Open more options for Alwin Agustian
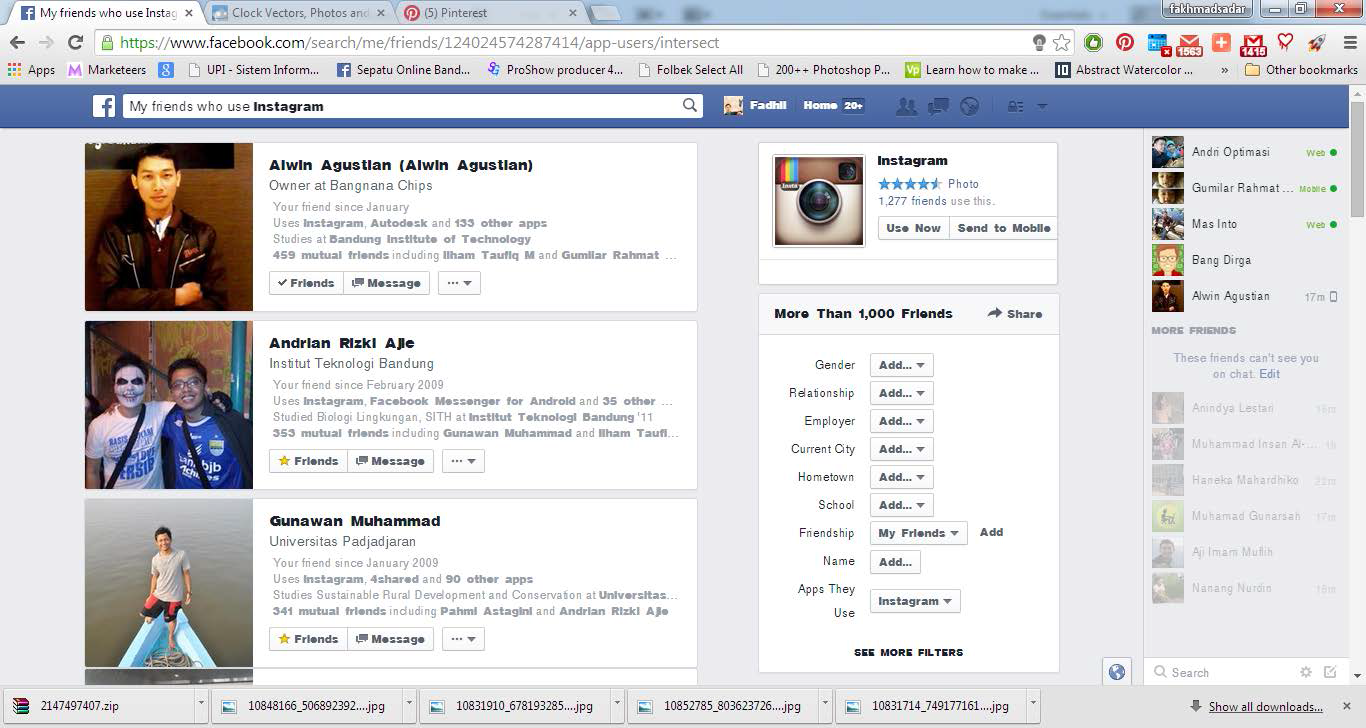Image resolution: width=1366 pixels, height=728 pixels. 459,283
